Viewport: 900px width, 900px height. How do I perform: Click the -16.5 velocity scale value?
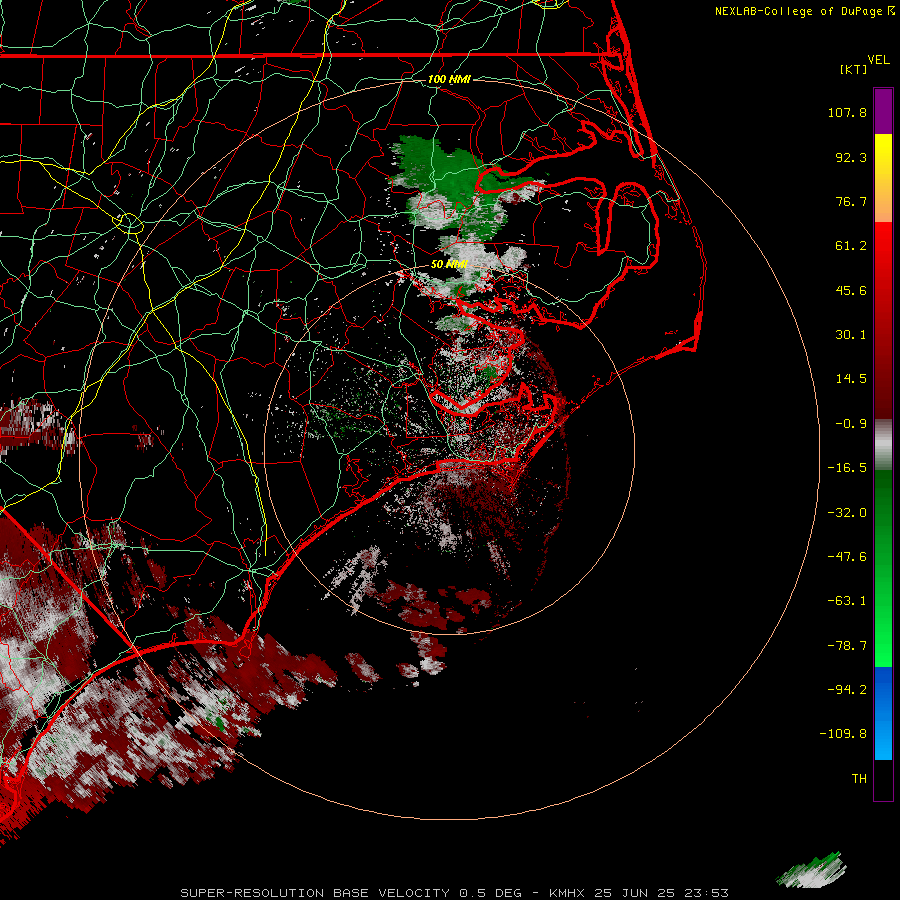[847, 468]
